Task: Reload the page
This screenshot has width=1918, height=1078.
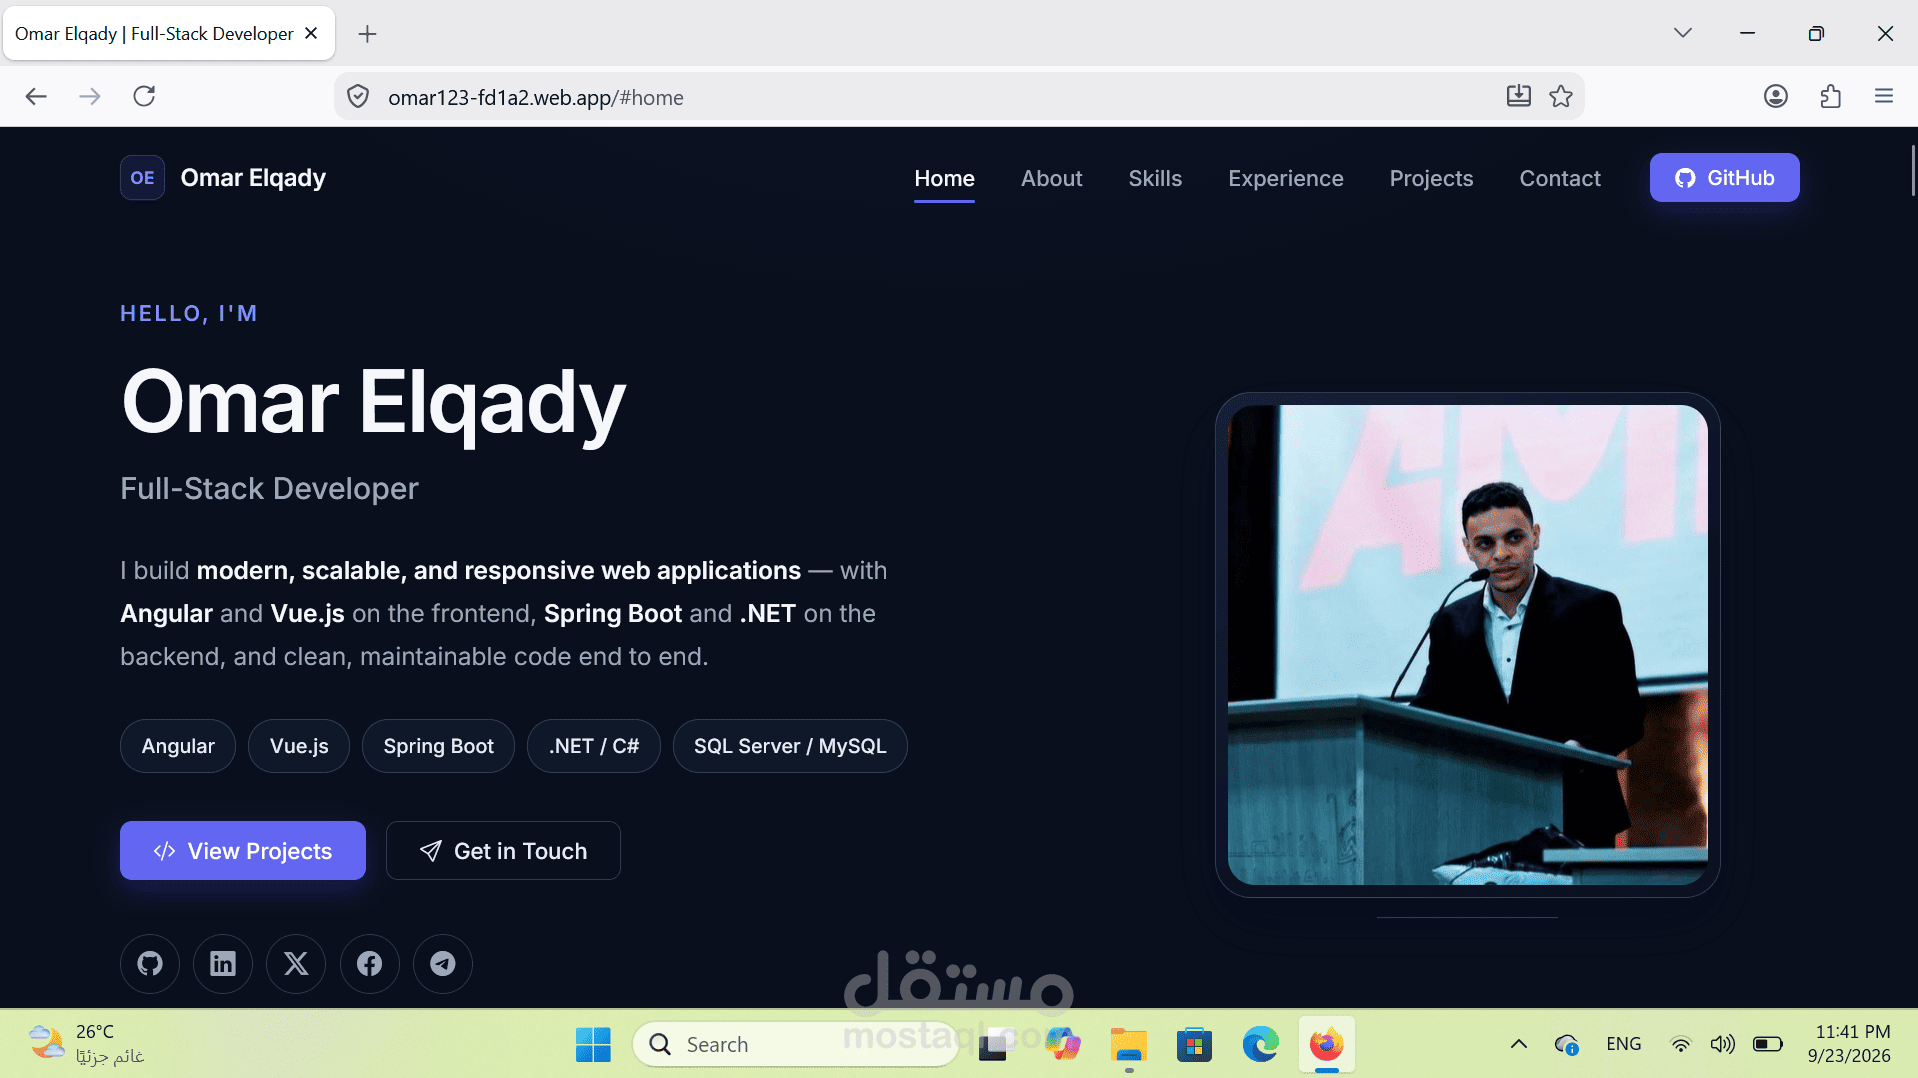Action: [x=144, y=96]
